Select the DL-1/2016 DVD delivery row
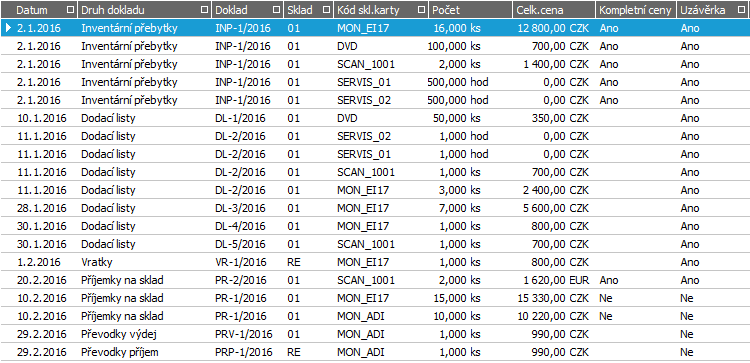 [375, 118]
